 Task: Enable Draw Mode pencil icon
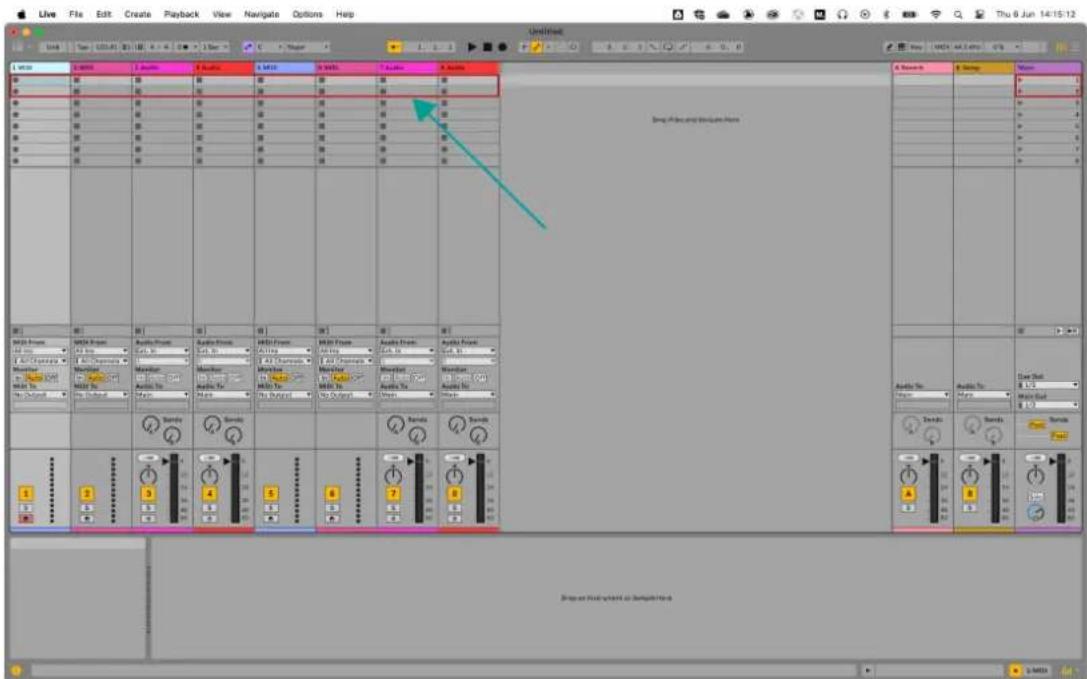click(x=889, y=46)
